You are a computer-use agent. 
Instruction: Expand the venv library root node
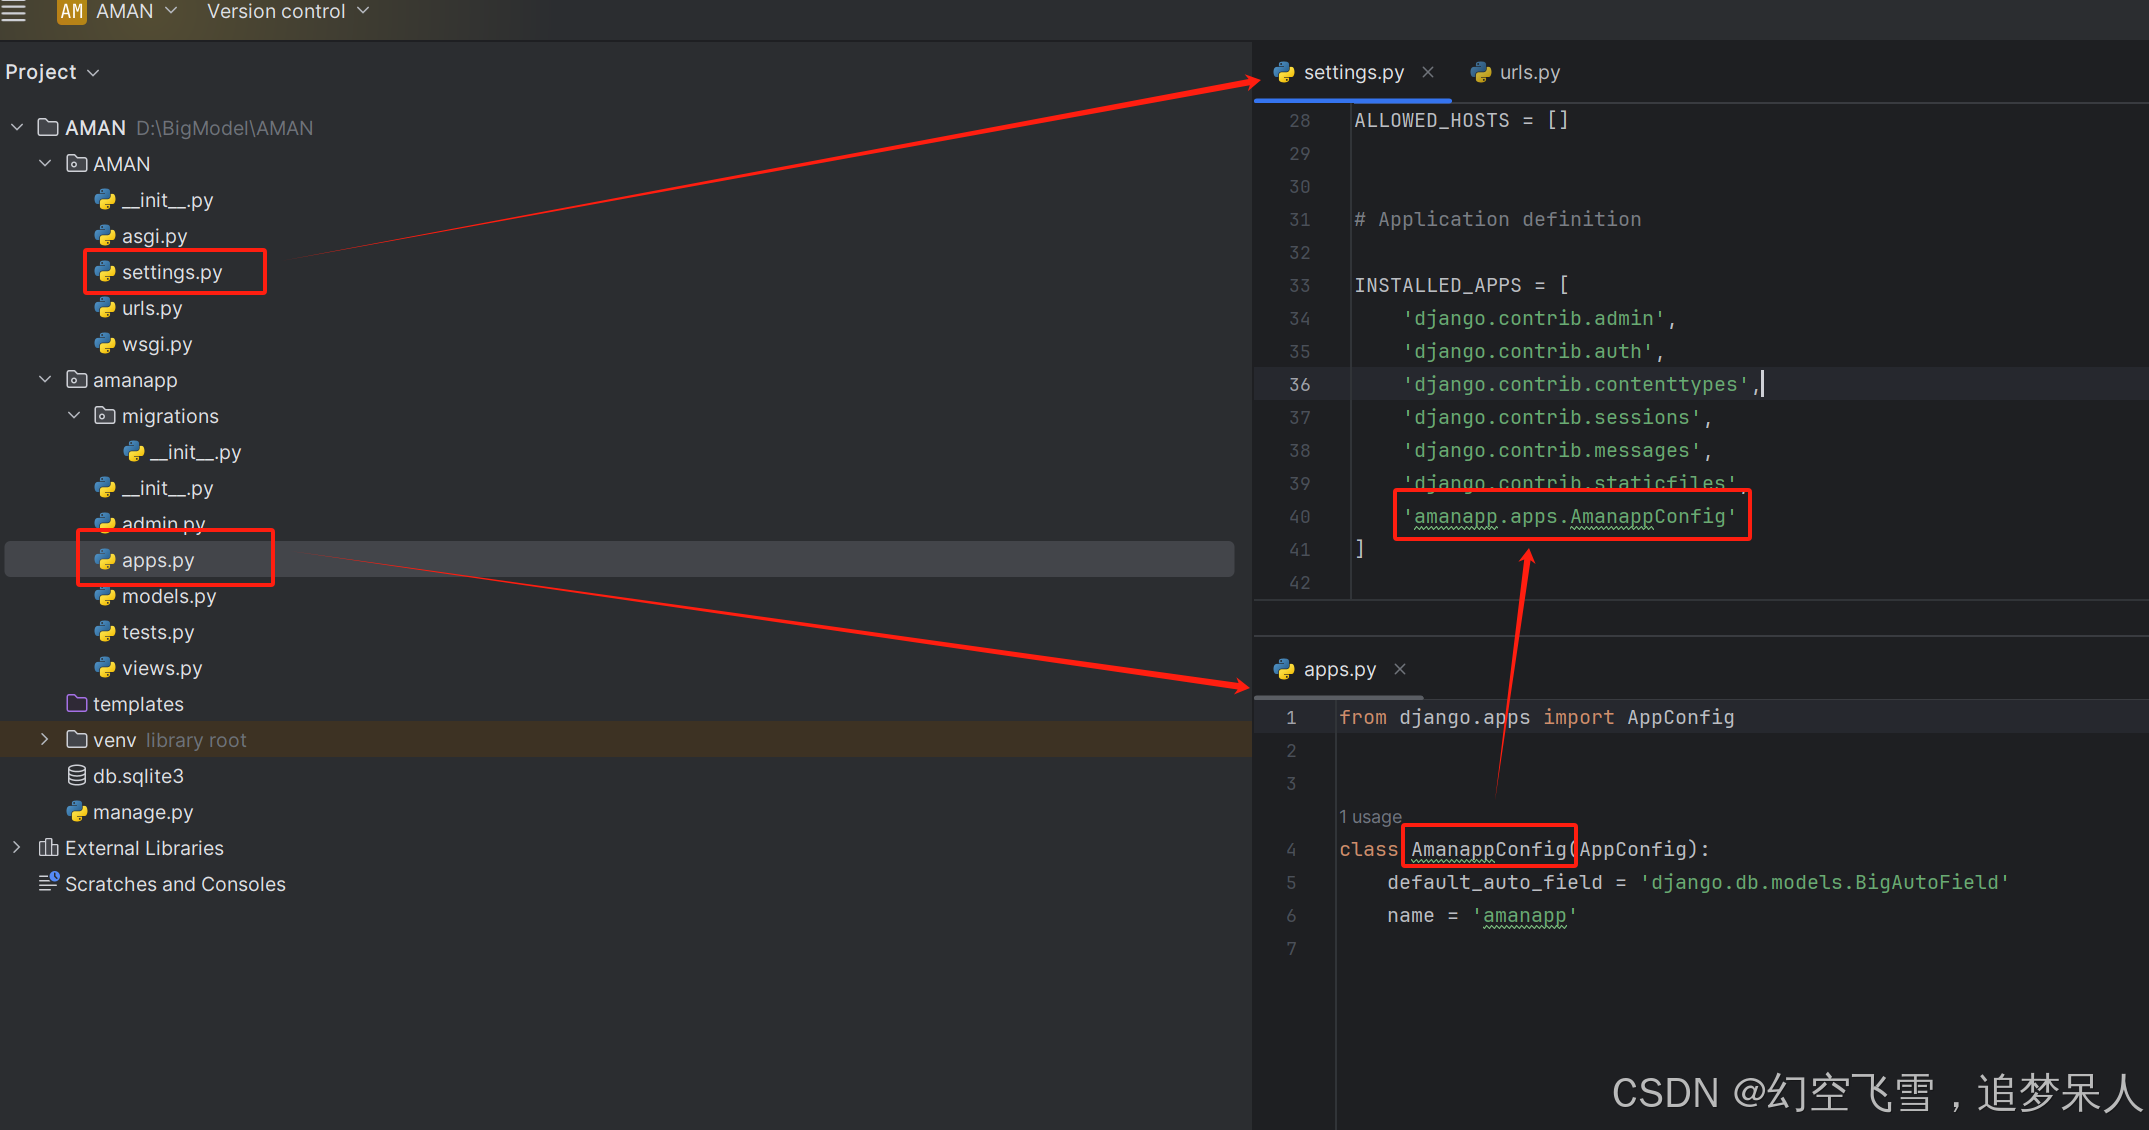(43, 739)
